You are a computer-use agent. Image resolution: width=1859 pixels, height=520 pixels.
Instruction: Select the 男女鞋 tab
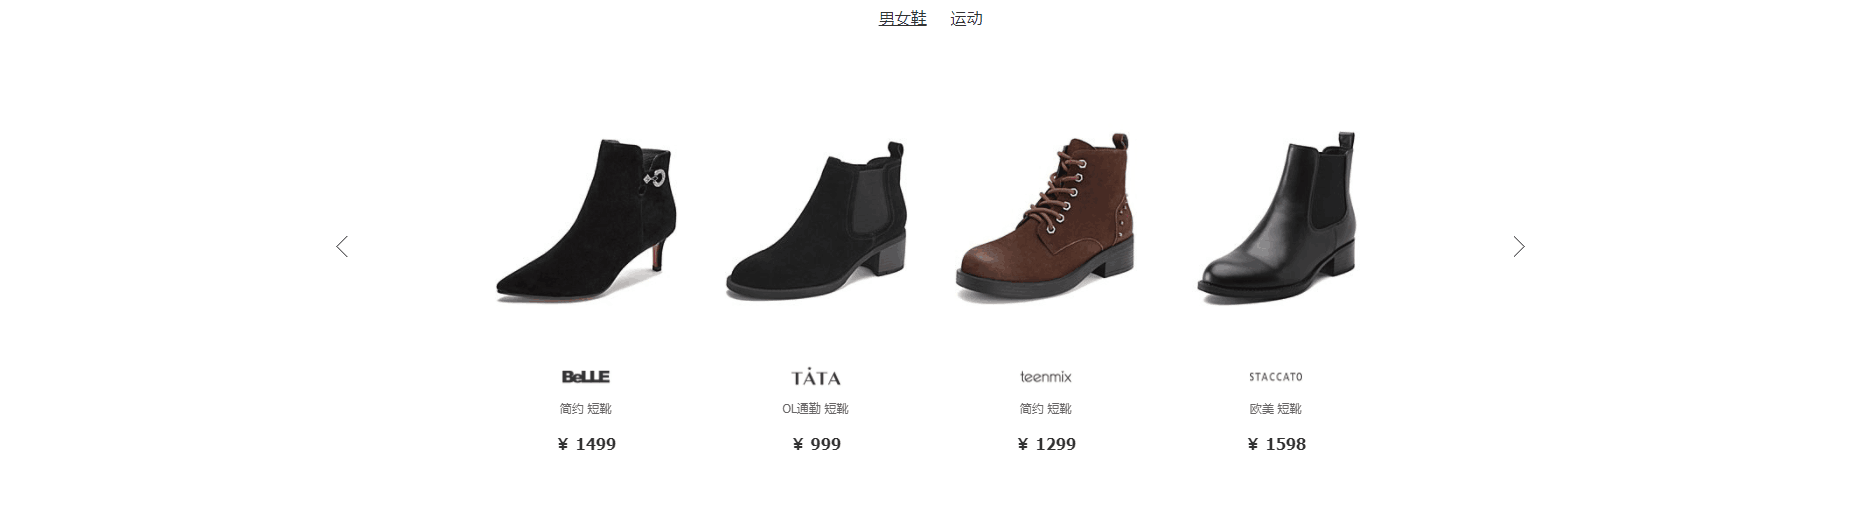[903, 18]
